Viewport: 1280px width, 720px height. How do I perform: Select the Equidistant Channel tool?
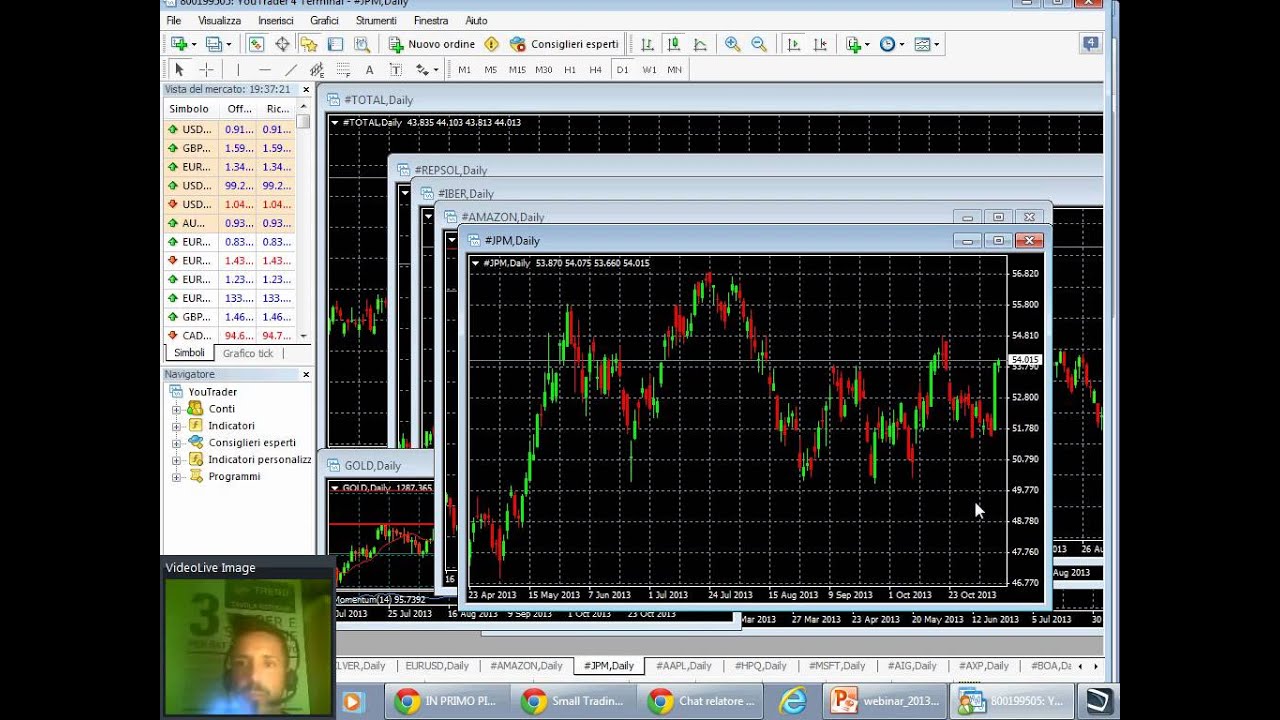coord(317,70)
